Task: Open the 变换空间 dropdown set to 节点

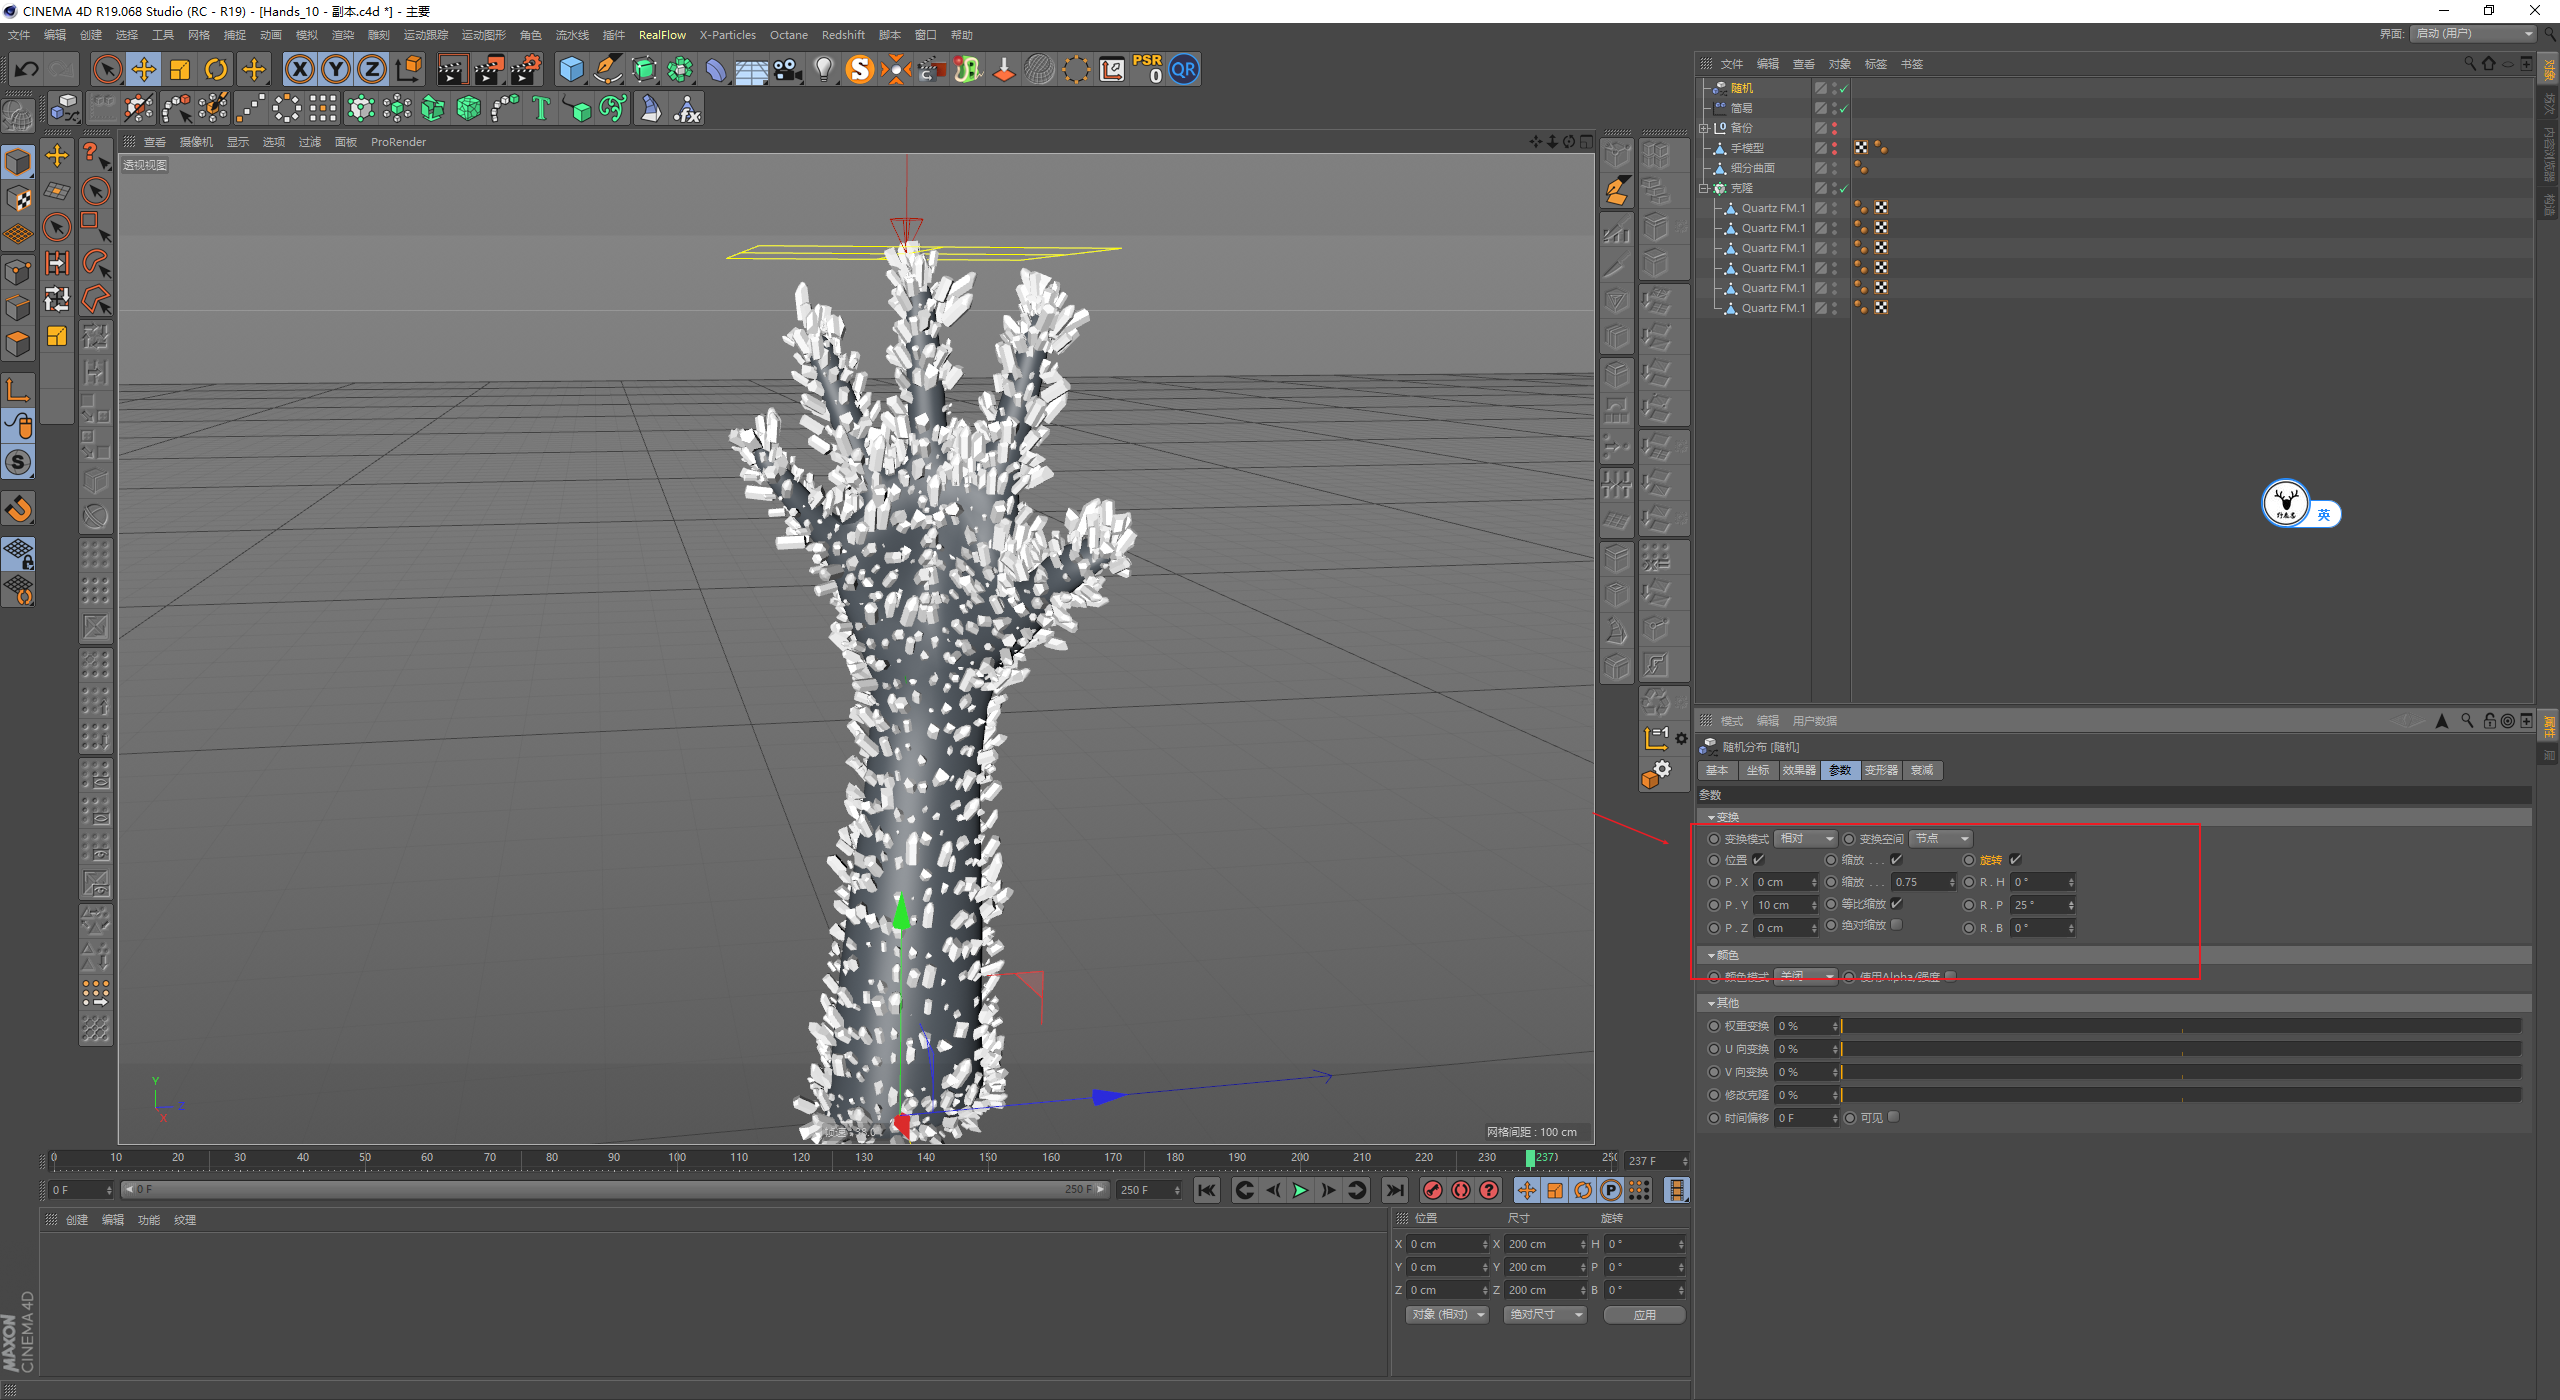Action: tap(1941, 838)
